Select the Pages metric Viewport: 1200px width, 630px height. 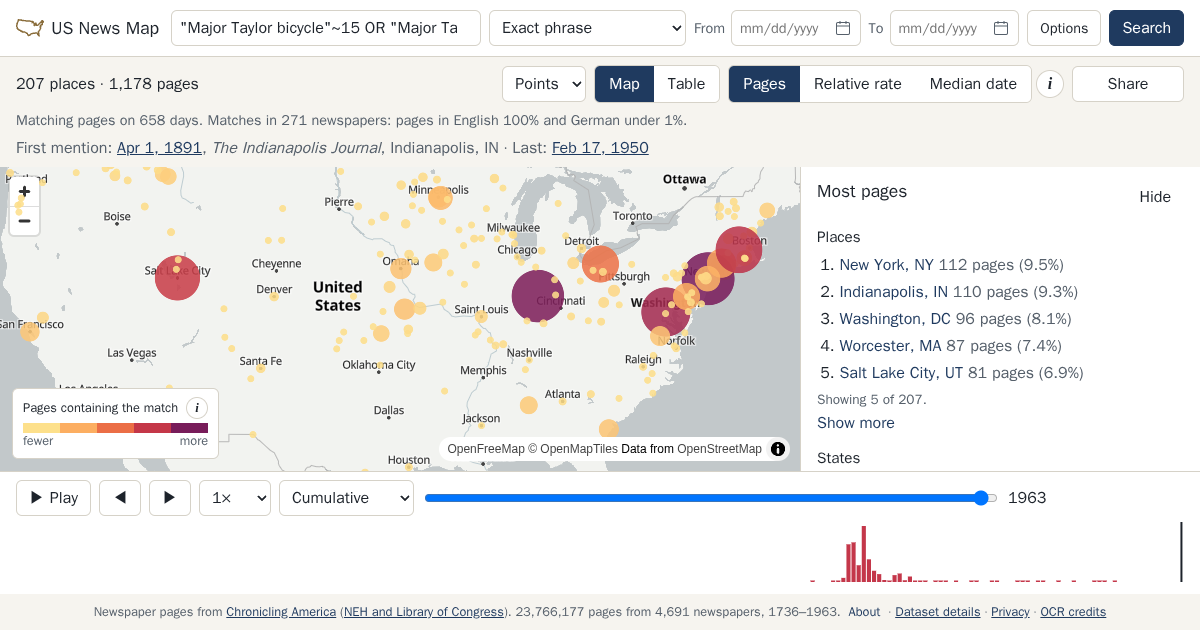point(764,84)
